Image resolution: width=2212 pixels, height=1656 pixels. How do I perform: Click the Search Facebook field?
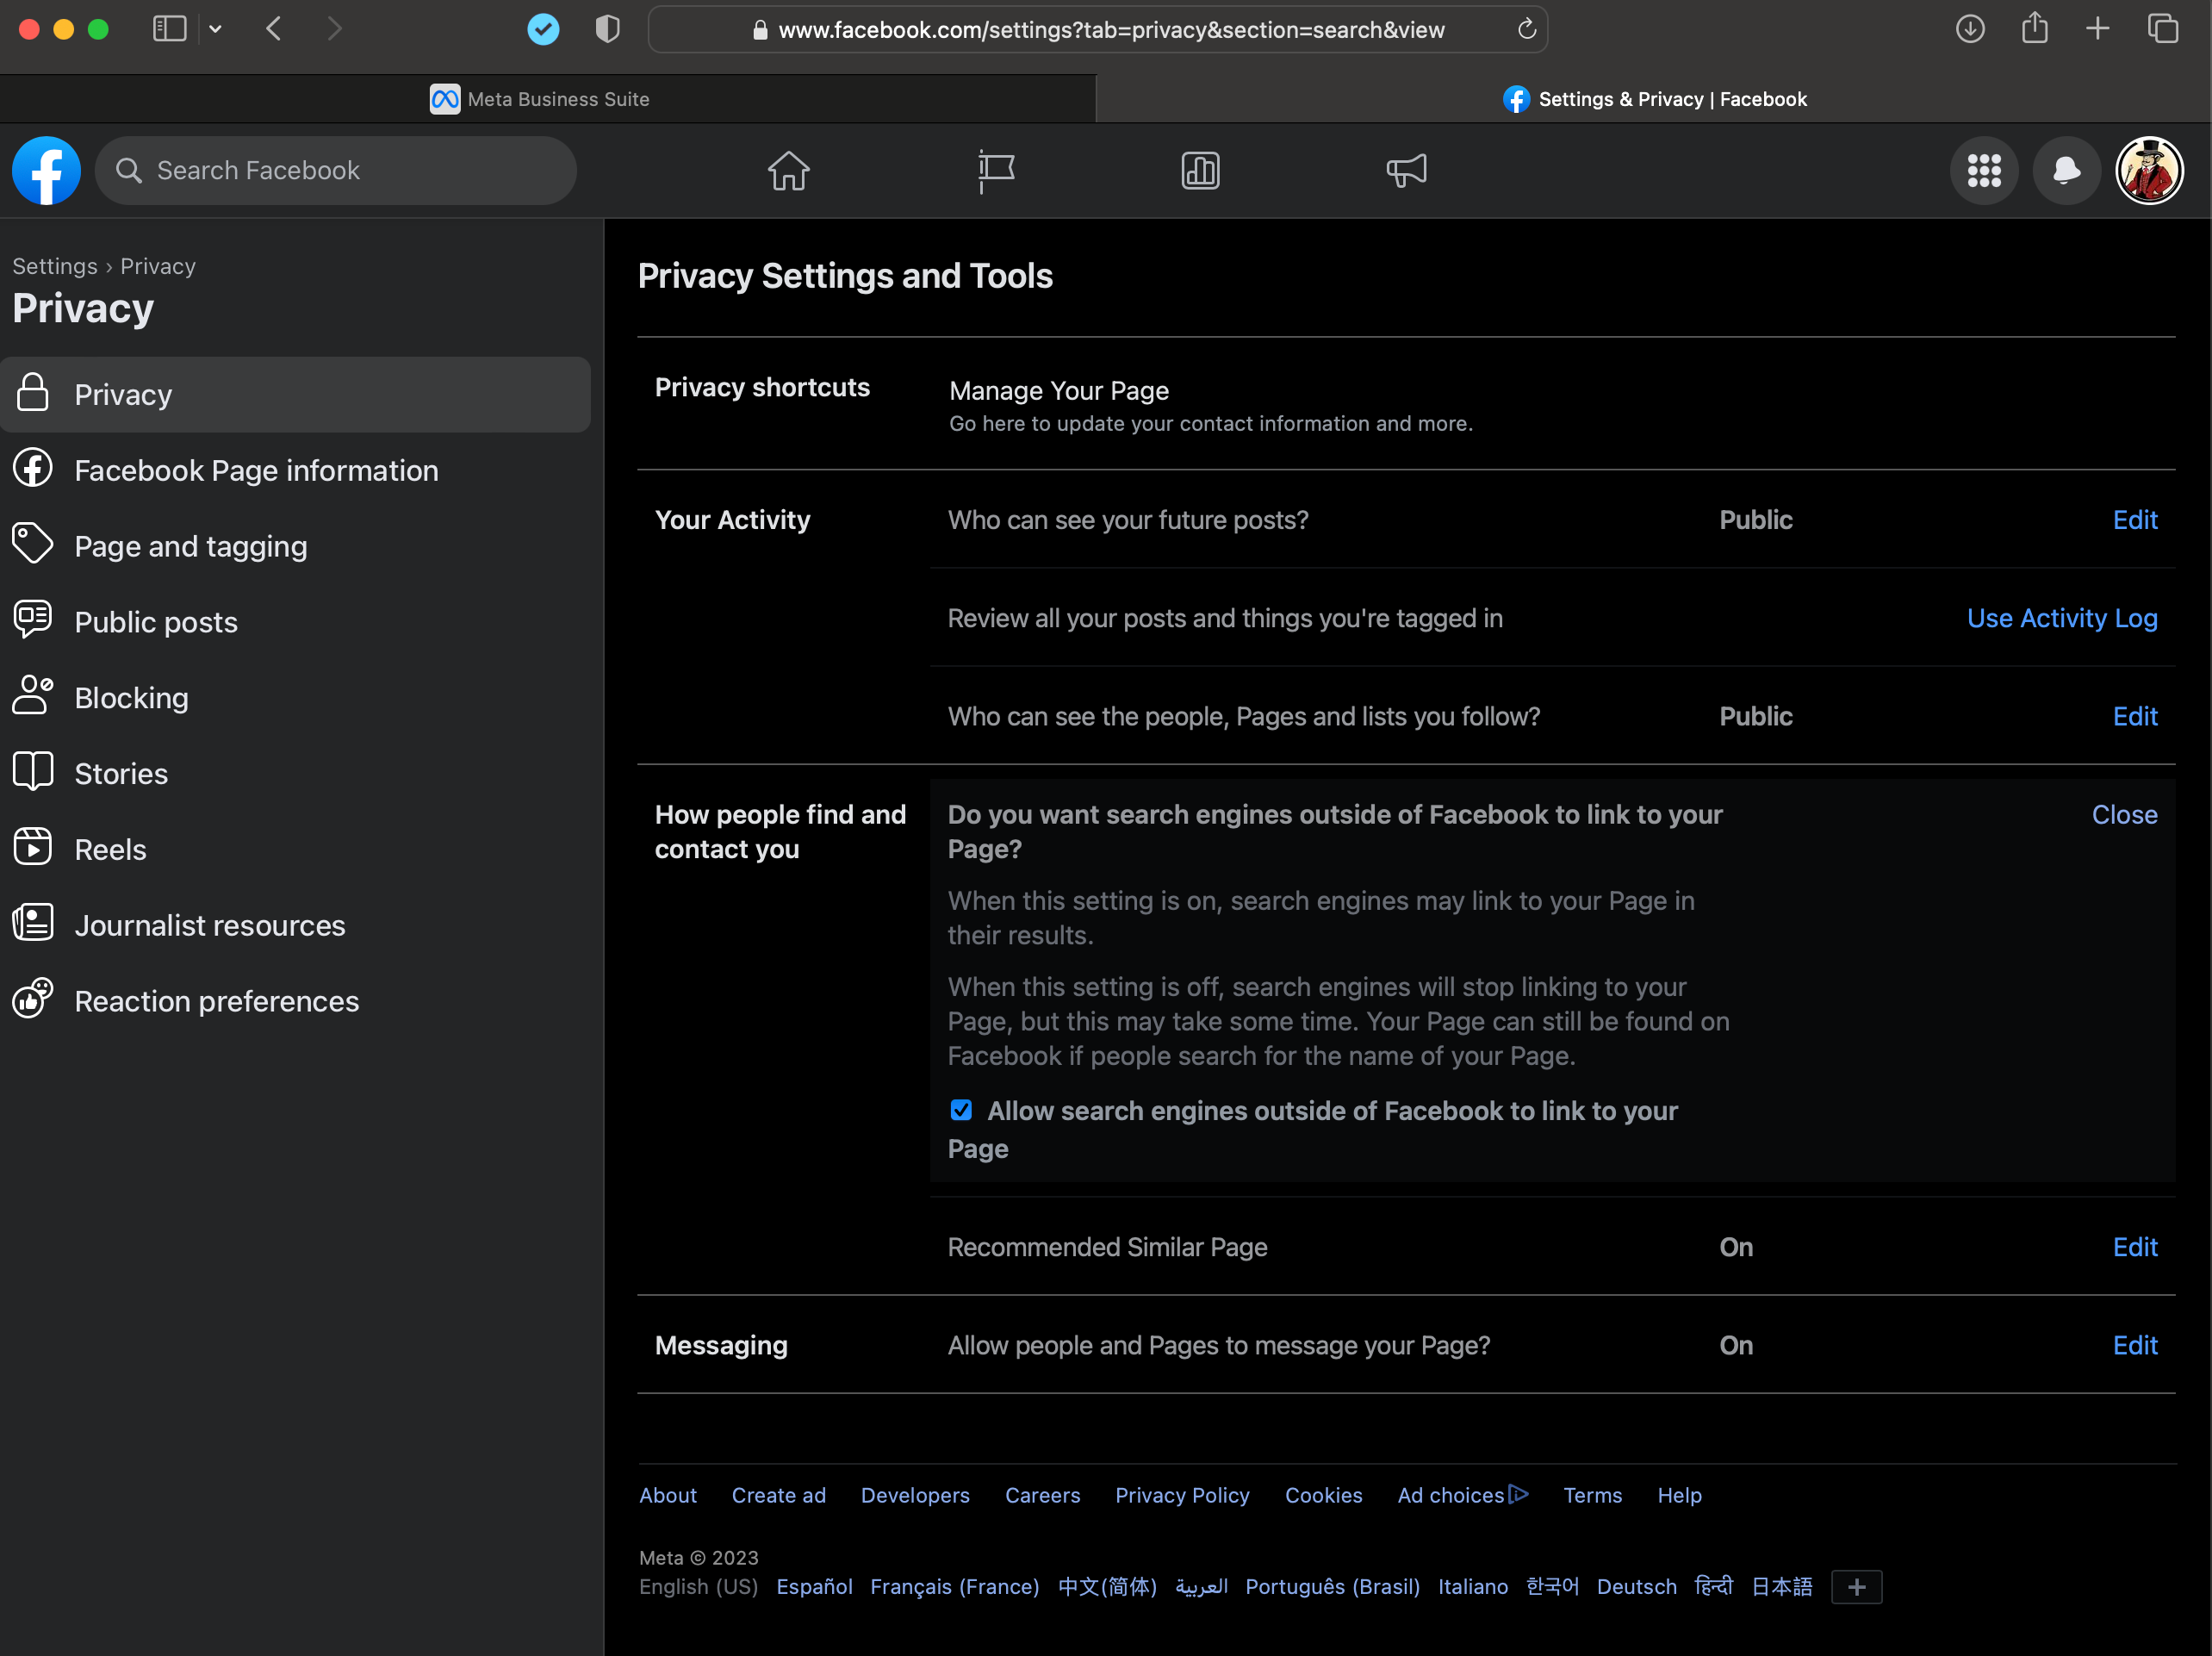[x=336, y=170]
